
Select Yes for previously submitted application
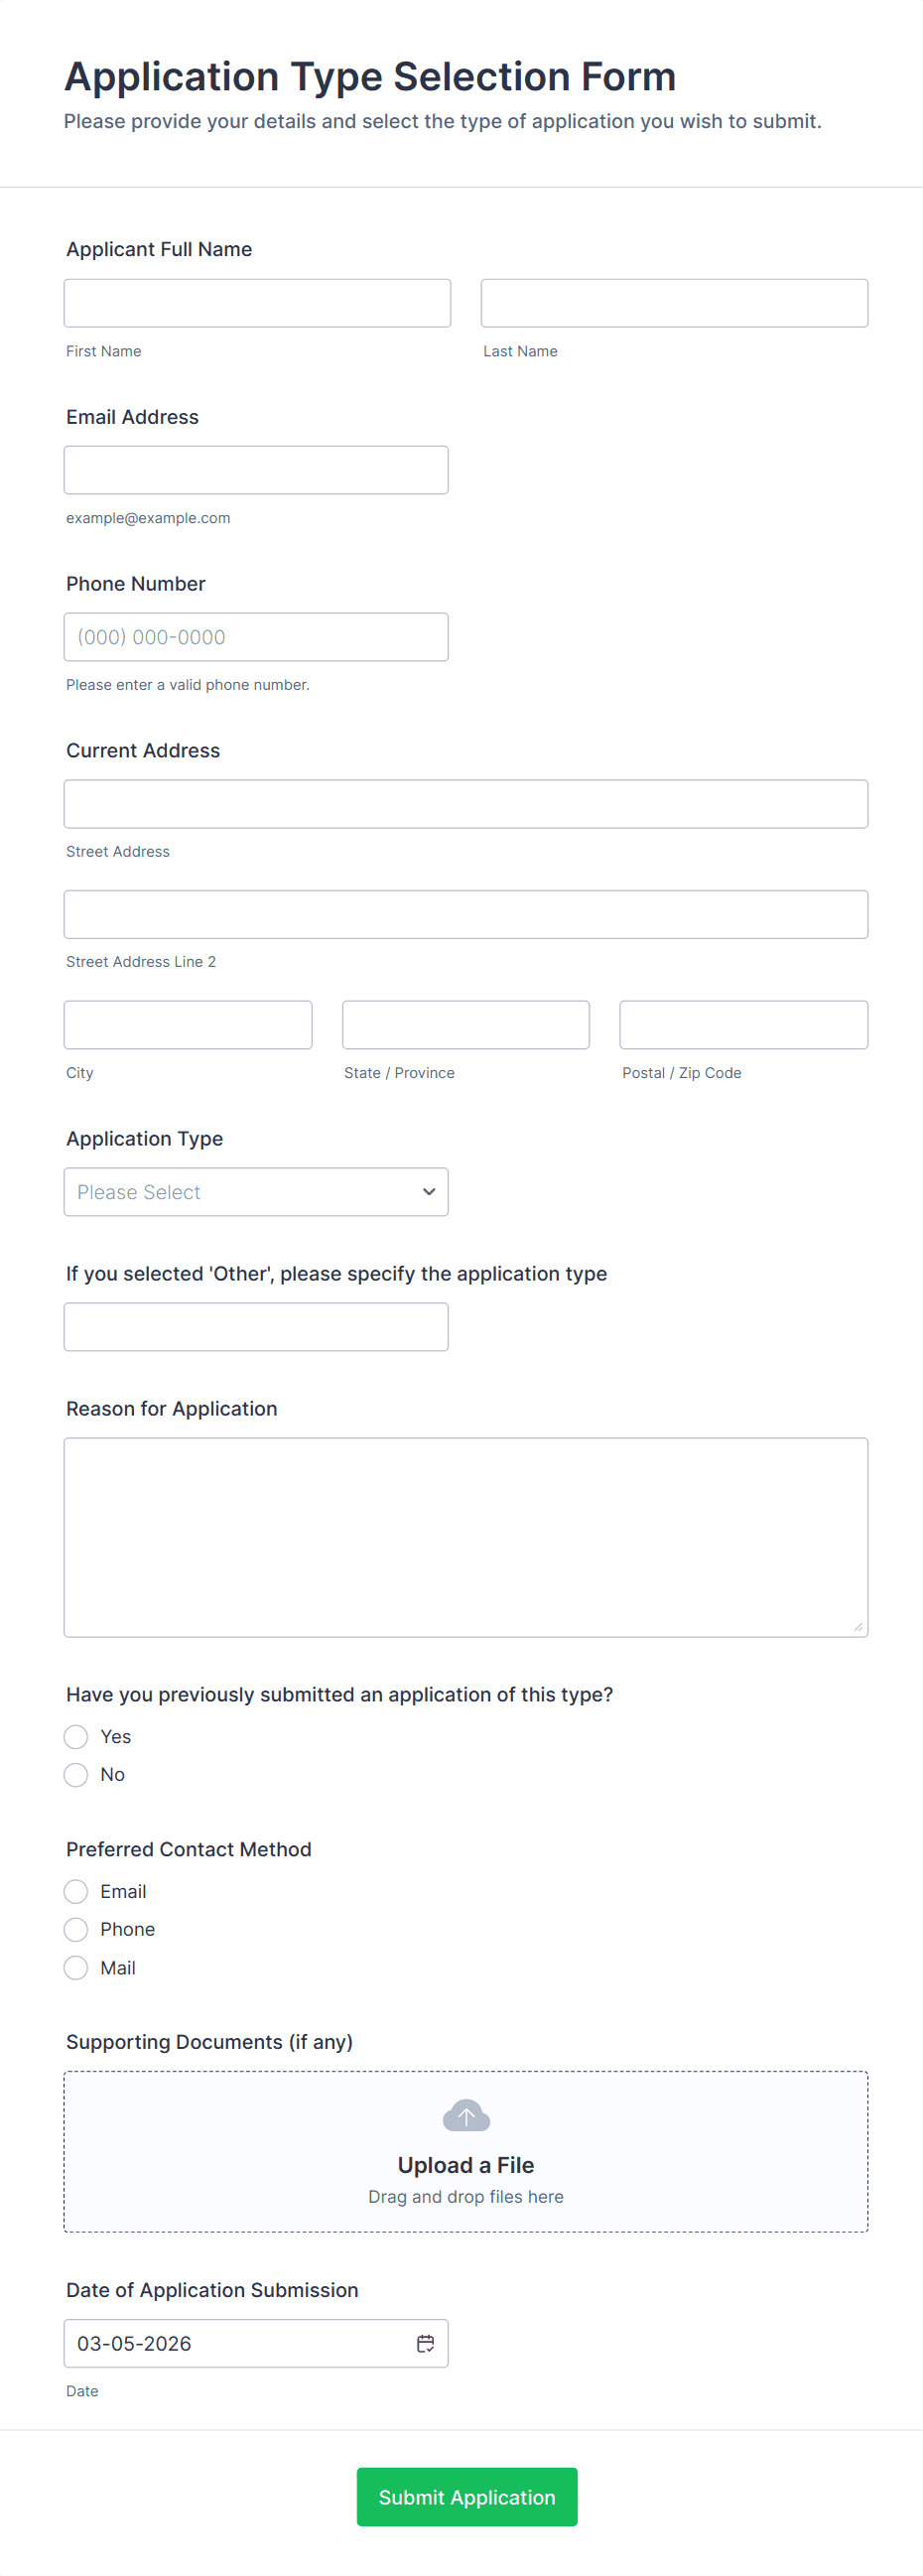[x=76, y=1736]
